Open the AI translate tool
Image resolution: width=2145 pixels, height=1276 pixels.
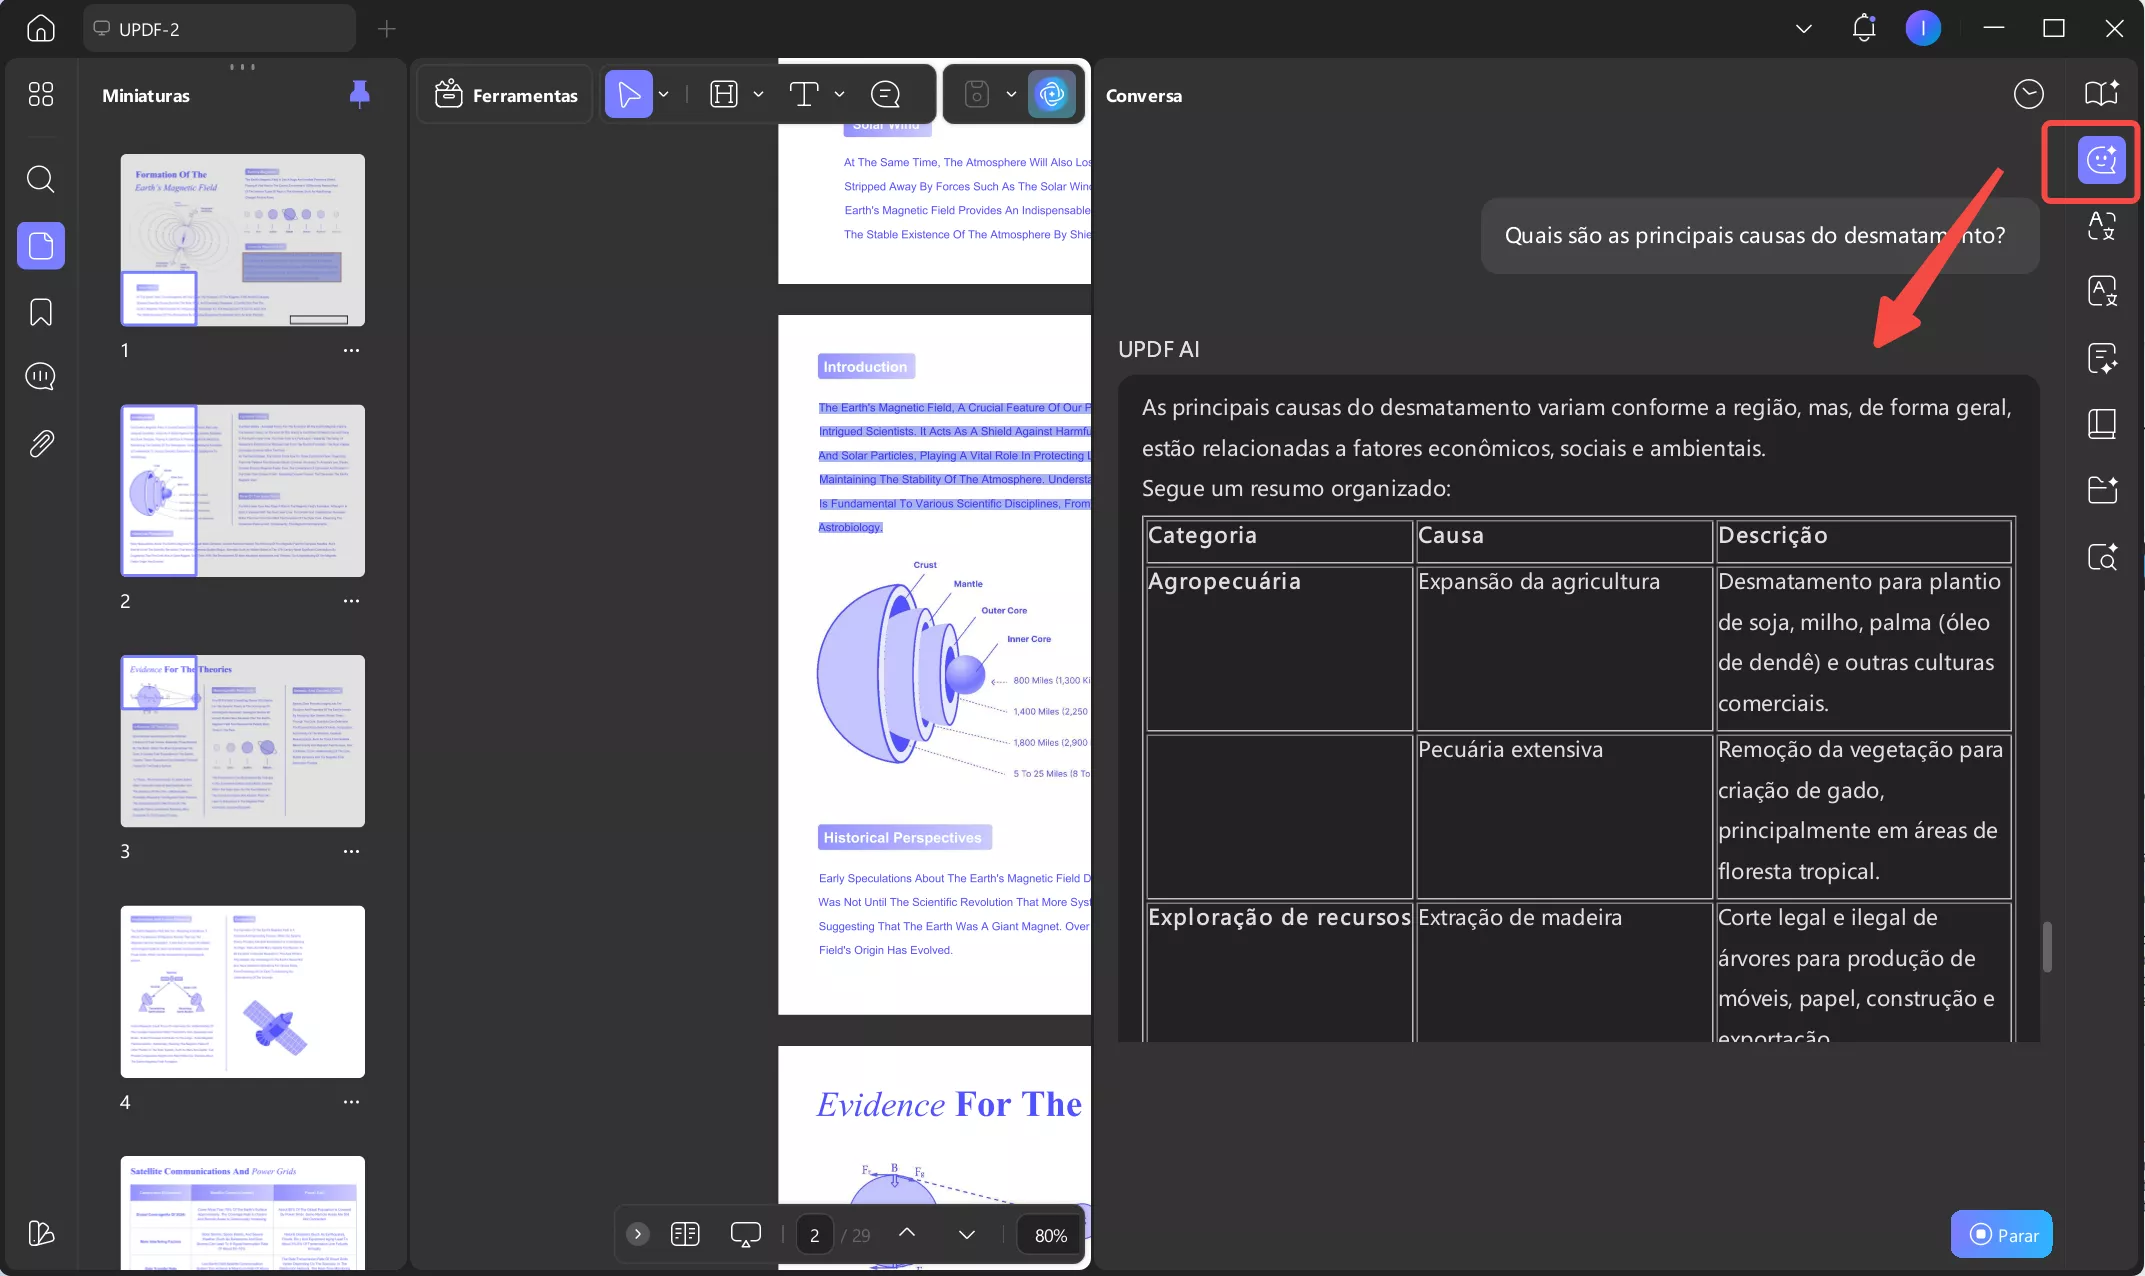pyautogui.click(x=2103, y=226)
